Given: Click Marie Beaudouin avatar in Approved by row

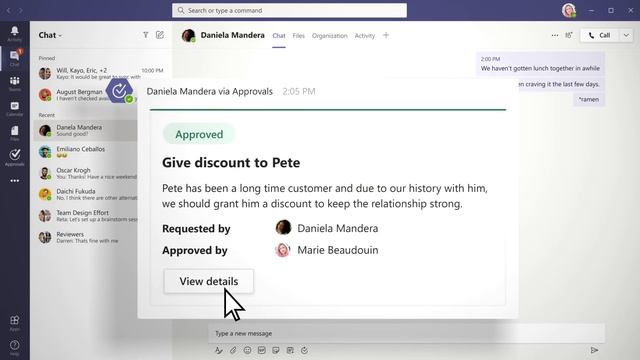Looking at the screenshot, I should click(x=282, y=250).
